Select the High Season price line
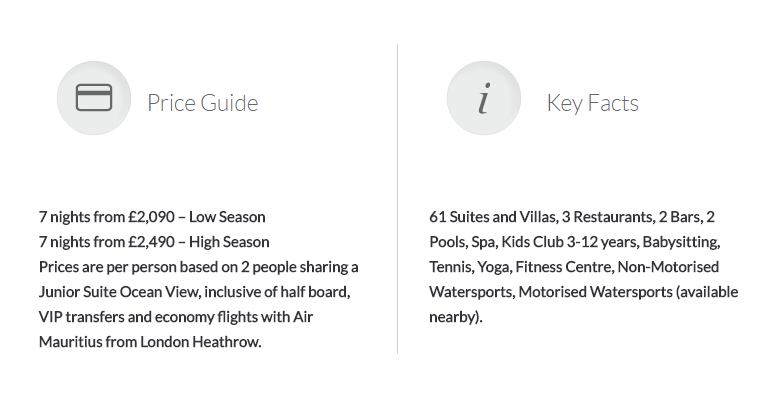This screenshot has width=773, height=406. 154,242
